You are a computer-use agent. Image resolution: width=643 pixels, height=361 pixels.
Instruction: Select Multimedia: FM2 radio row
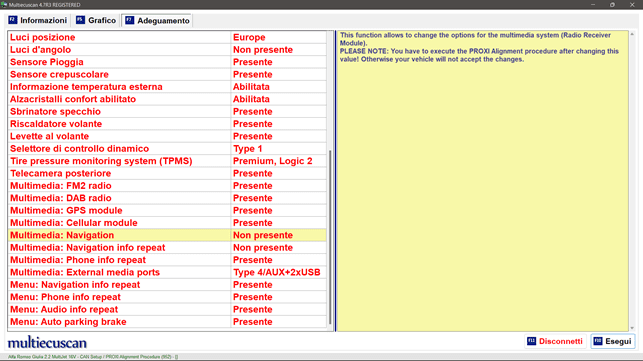pos(167,185)
